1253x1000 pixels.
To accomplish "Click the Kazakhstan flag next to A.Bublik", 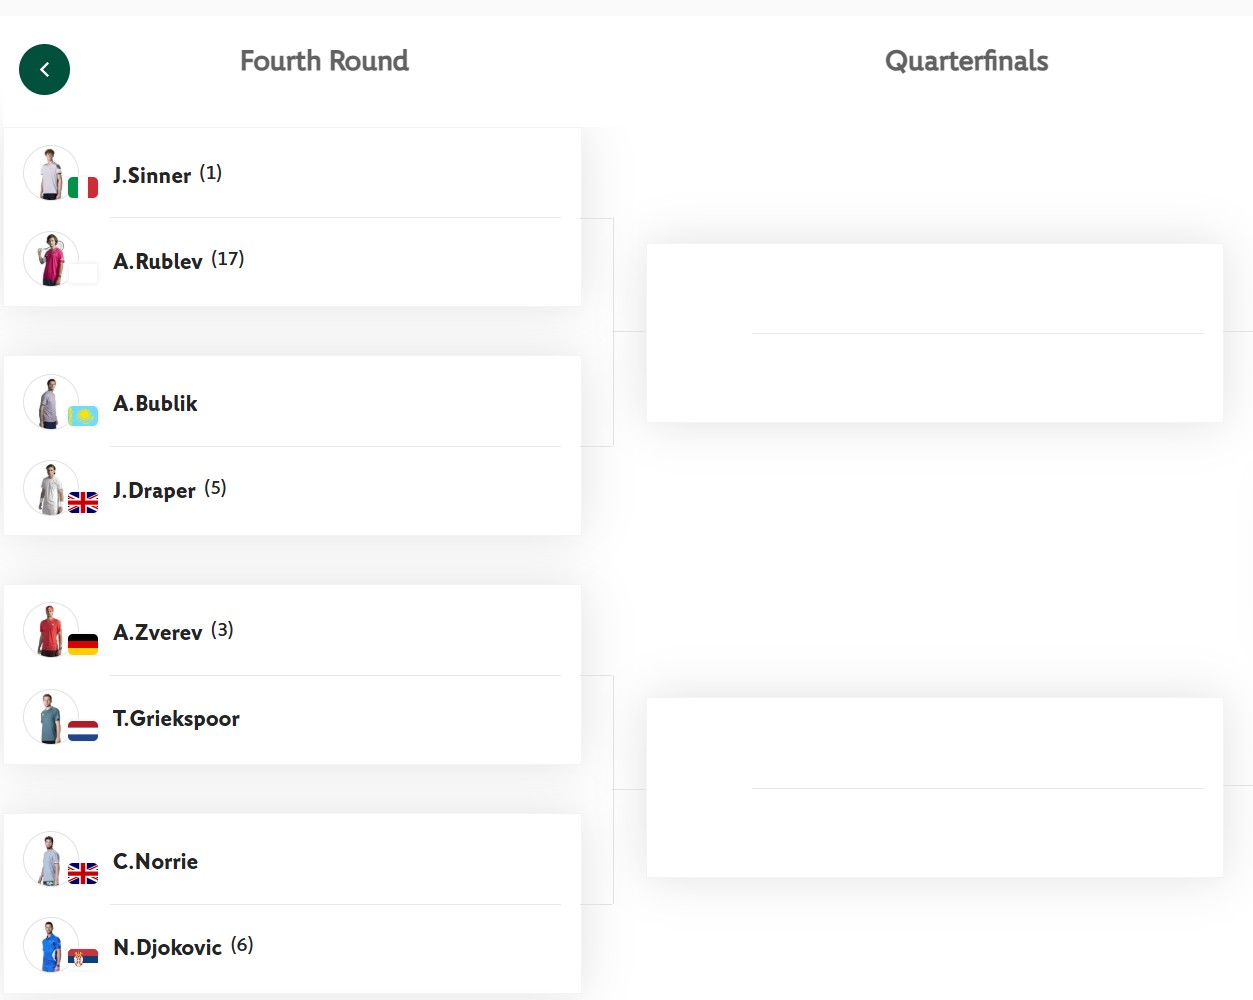I will 83,415.
